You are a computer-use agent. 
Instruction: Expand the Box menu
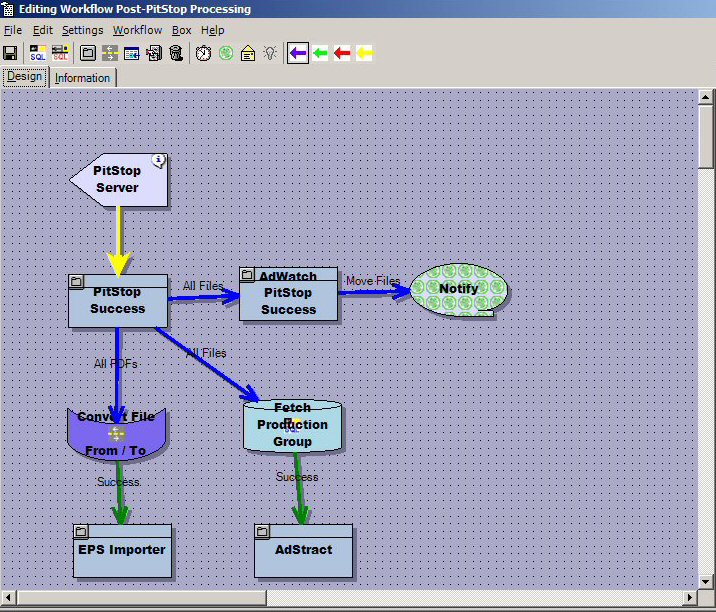tap(181, 30)
